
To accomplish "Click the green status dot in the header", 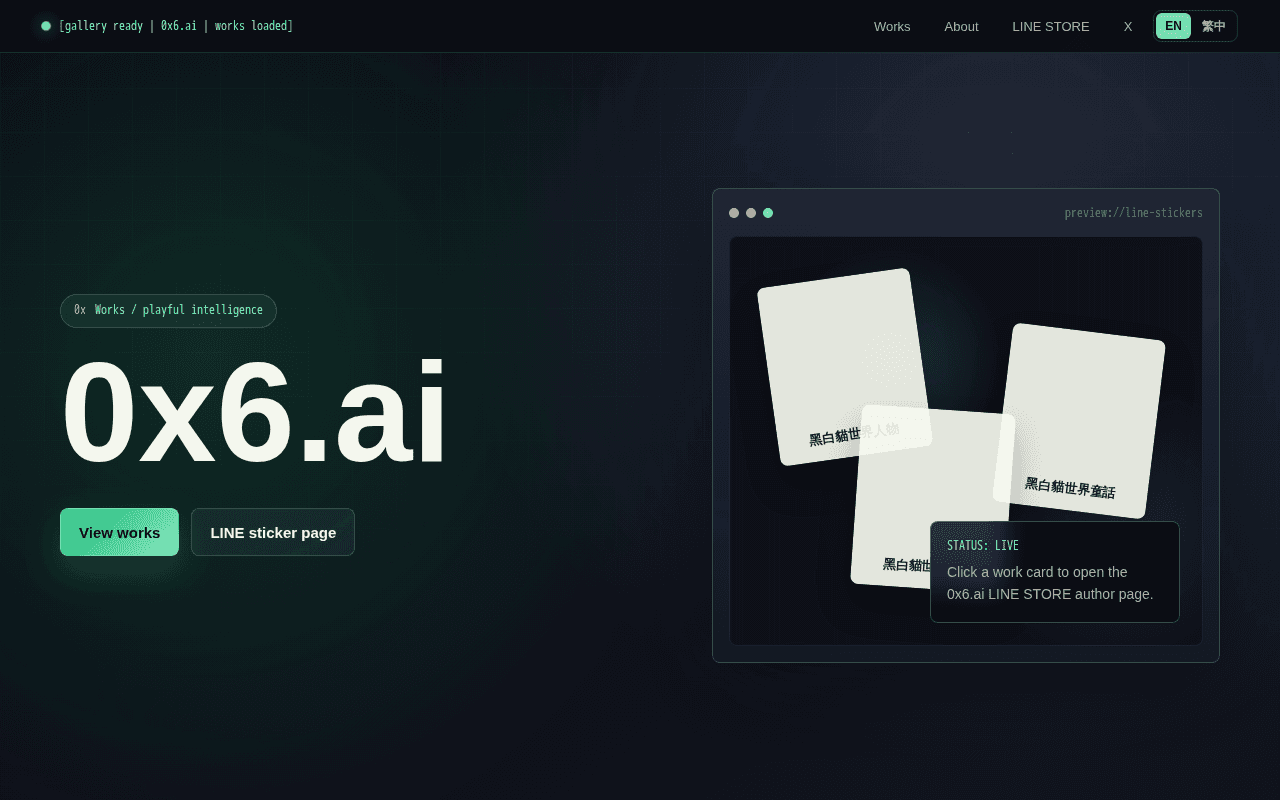I will tap(46, 26).
